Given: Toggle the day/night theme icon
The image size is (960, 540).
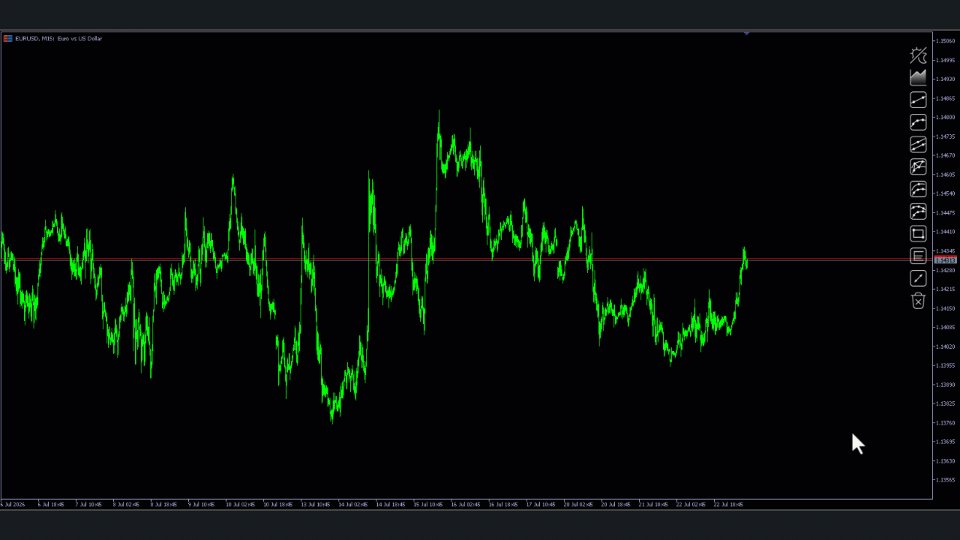Looking at the screenshot, I should (918, 55).
